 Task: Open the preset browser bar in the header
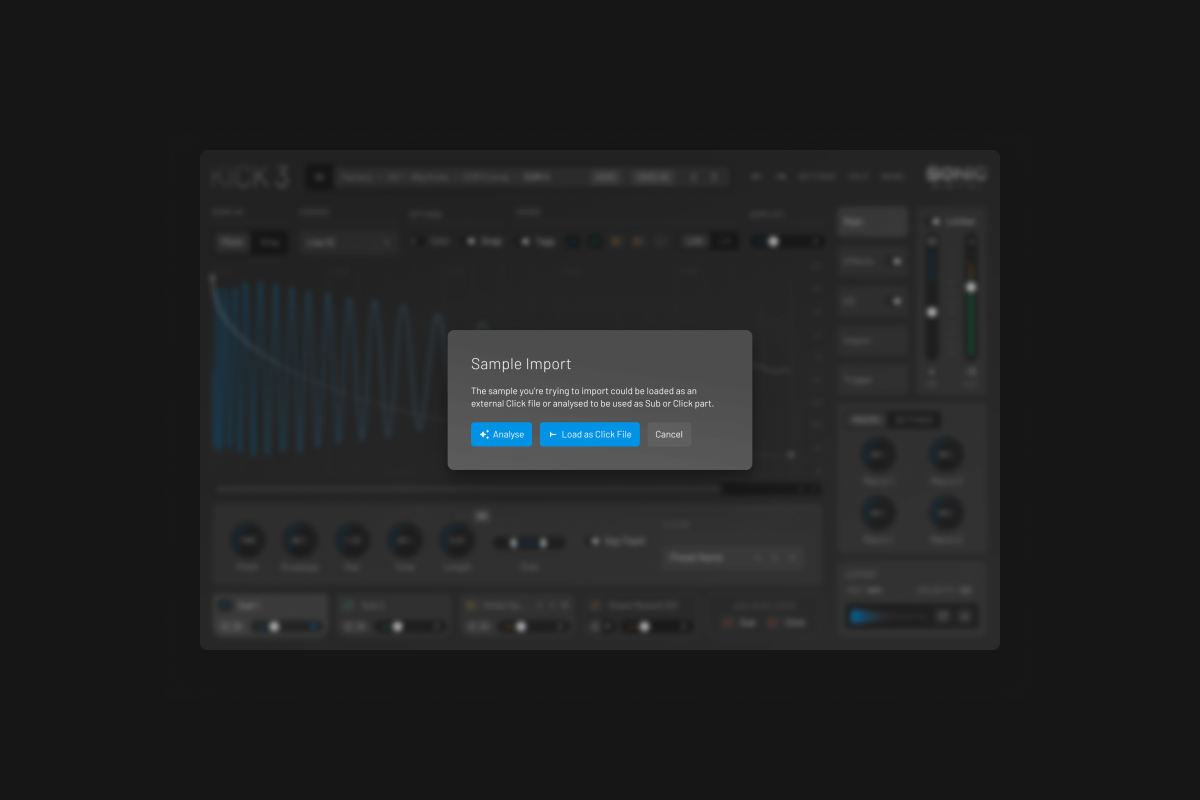460,177
